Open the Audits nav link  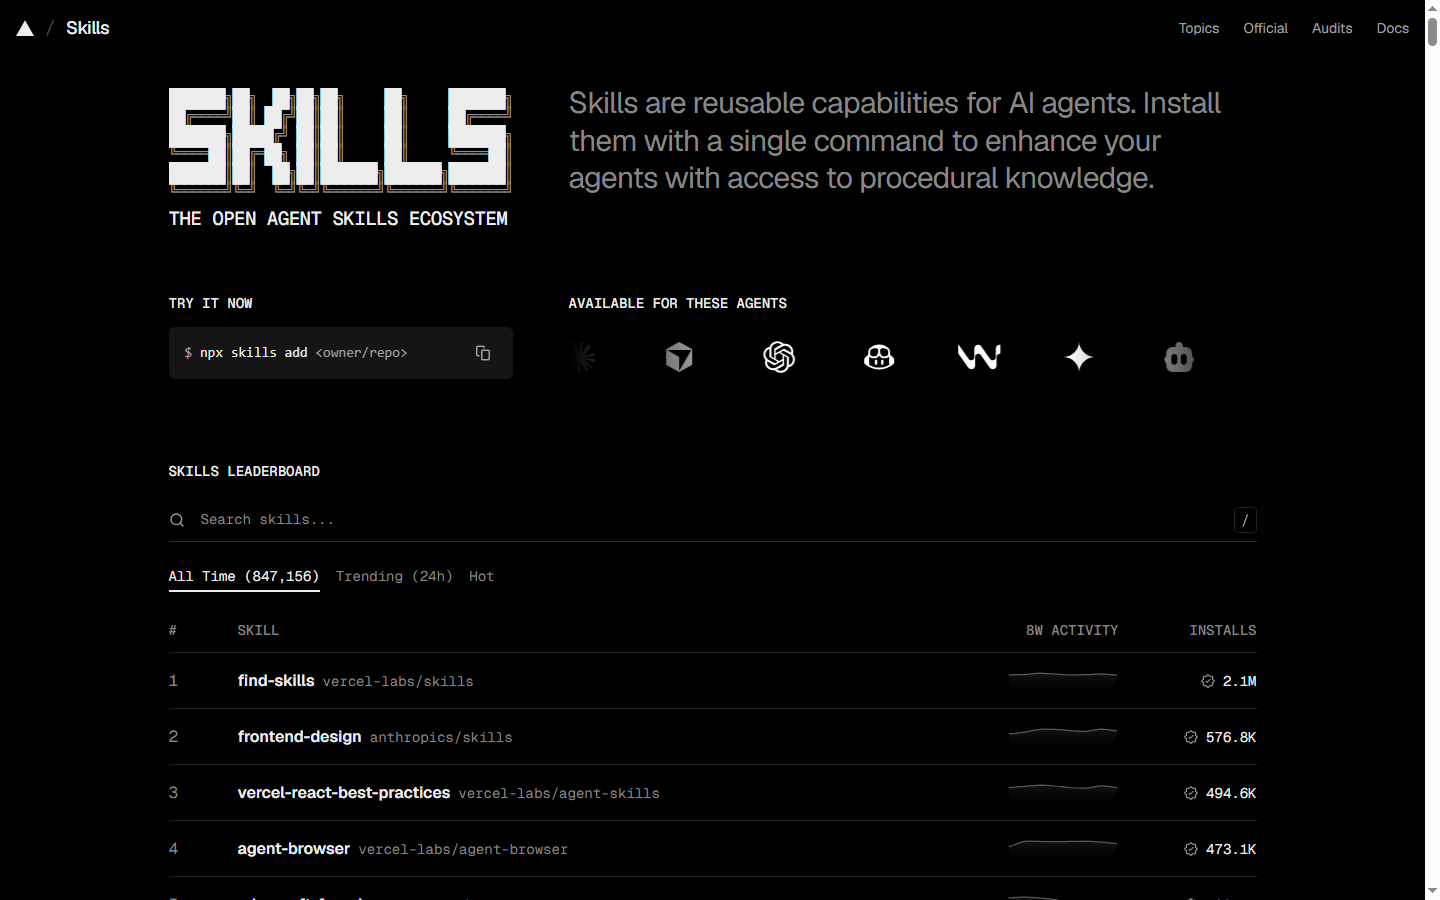pyautogui.click(x=1332, y=28)
